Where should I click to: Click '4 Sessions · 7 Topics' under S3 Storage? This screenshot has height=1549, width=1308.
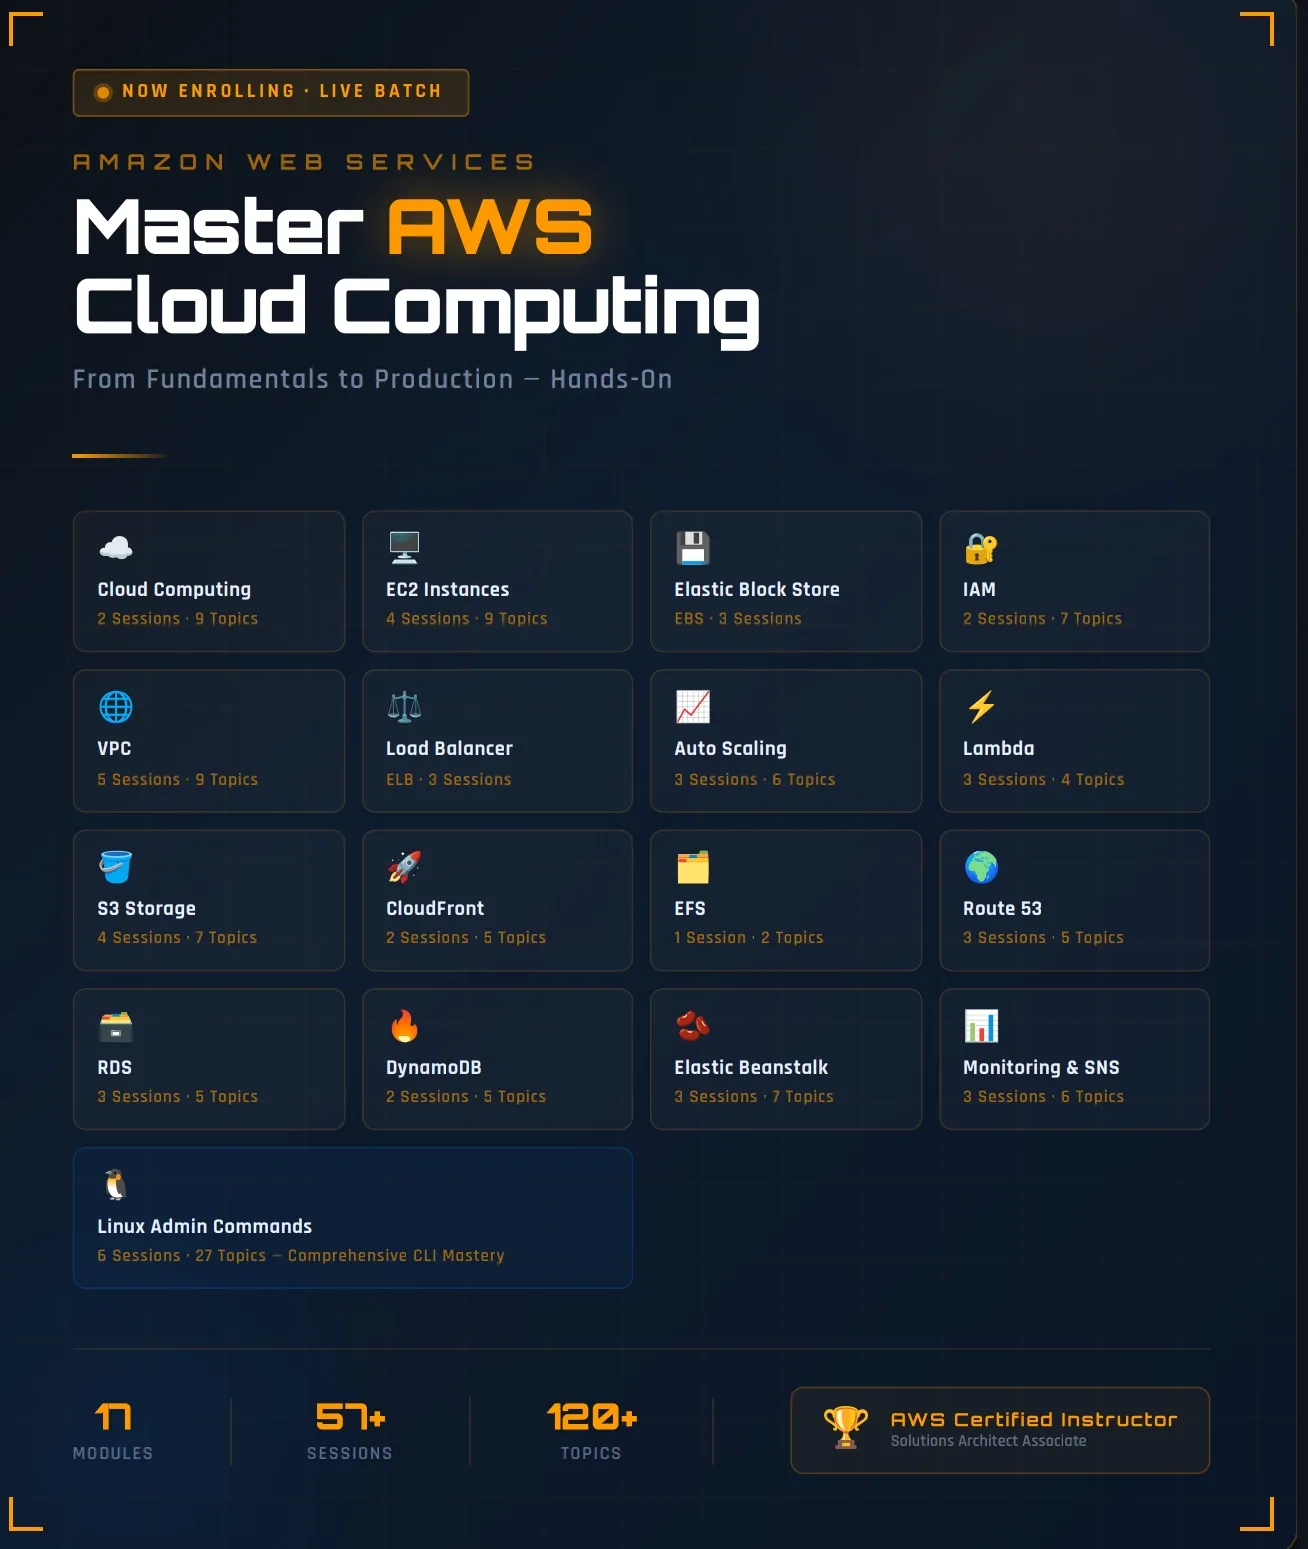[x=177, y=938]
